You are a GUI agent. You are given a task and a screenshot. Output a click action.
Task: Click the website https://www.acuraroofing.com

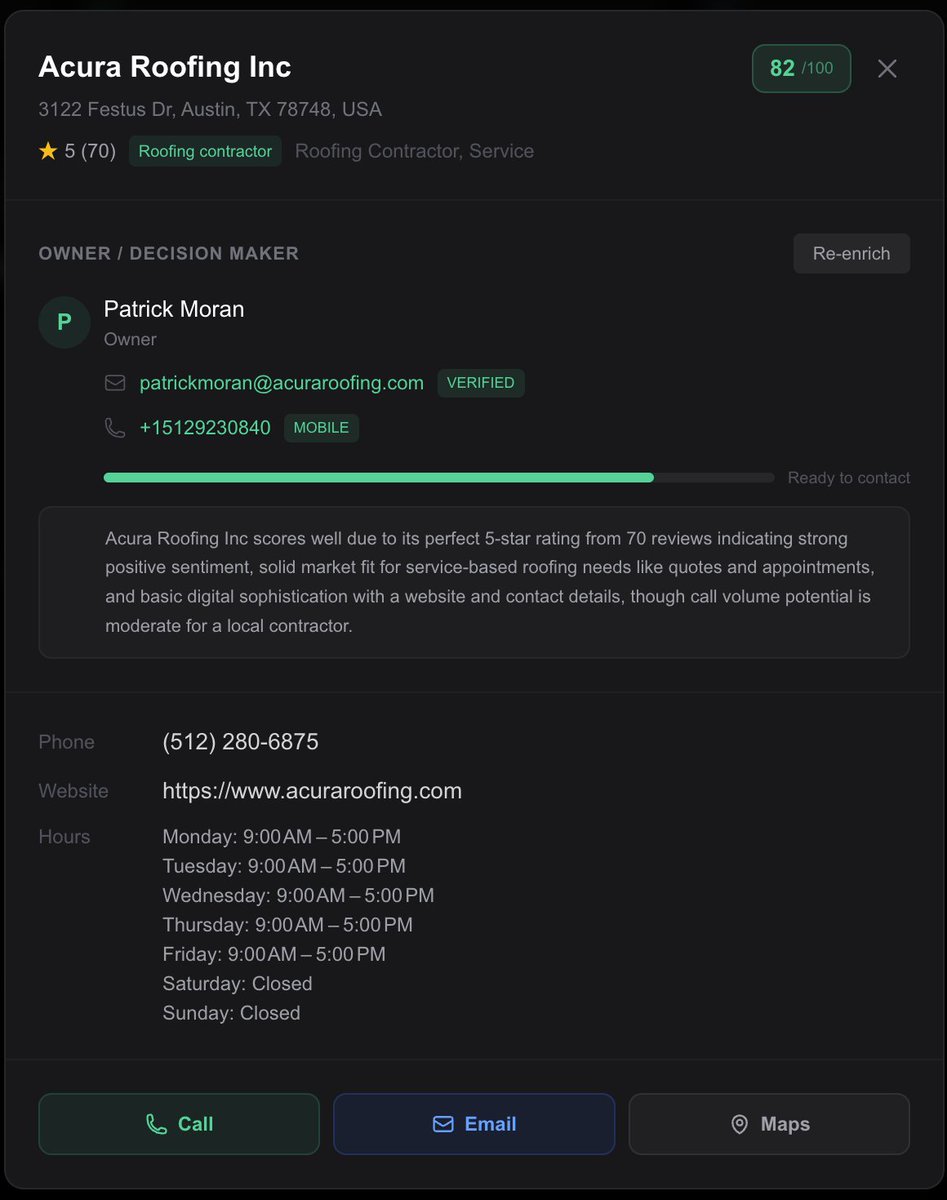[x=312, y=791]
